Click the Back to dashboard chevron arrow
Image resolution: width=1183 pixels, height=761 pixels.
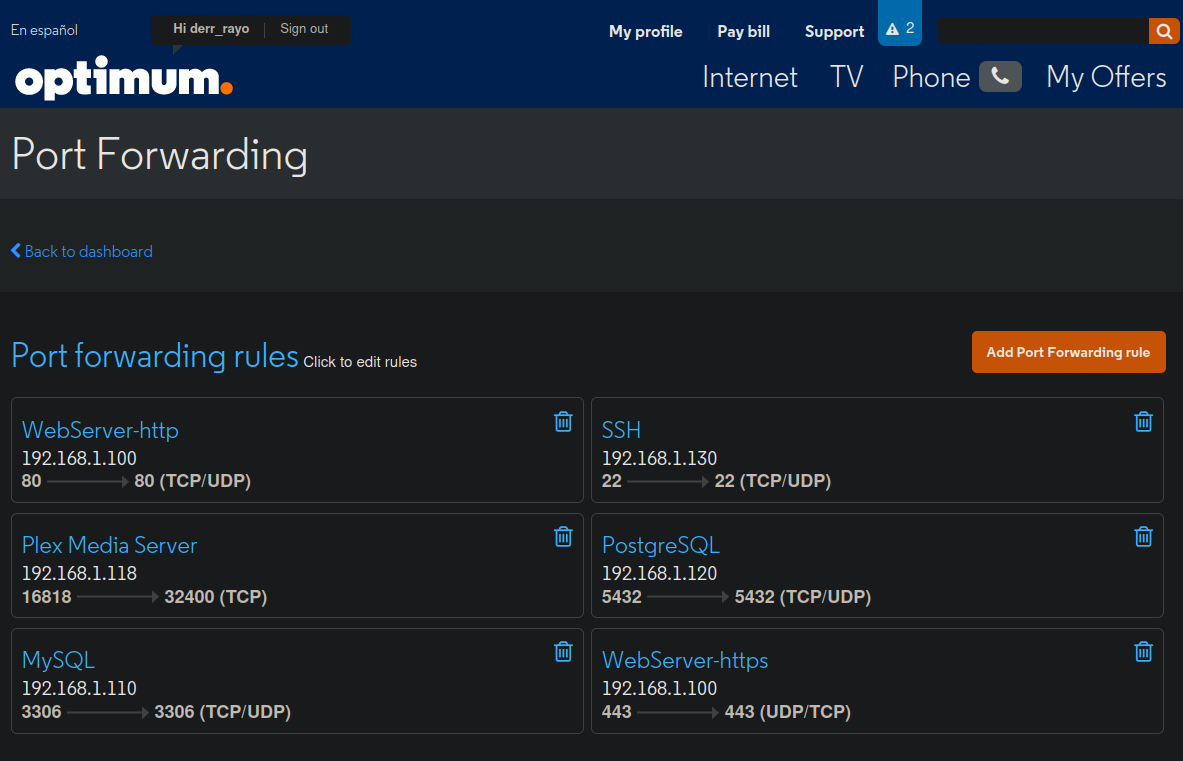pos(16,250)
